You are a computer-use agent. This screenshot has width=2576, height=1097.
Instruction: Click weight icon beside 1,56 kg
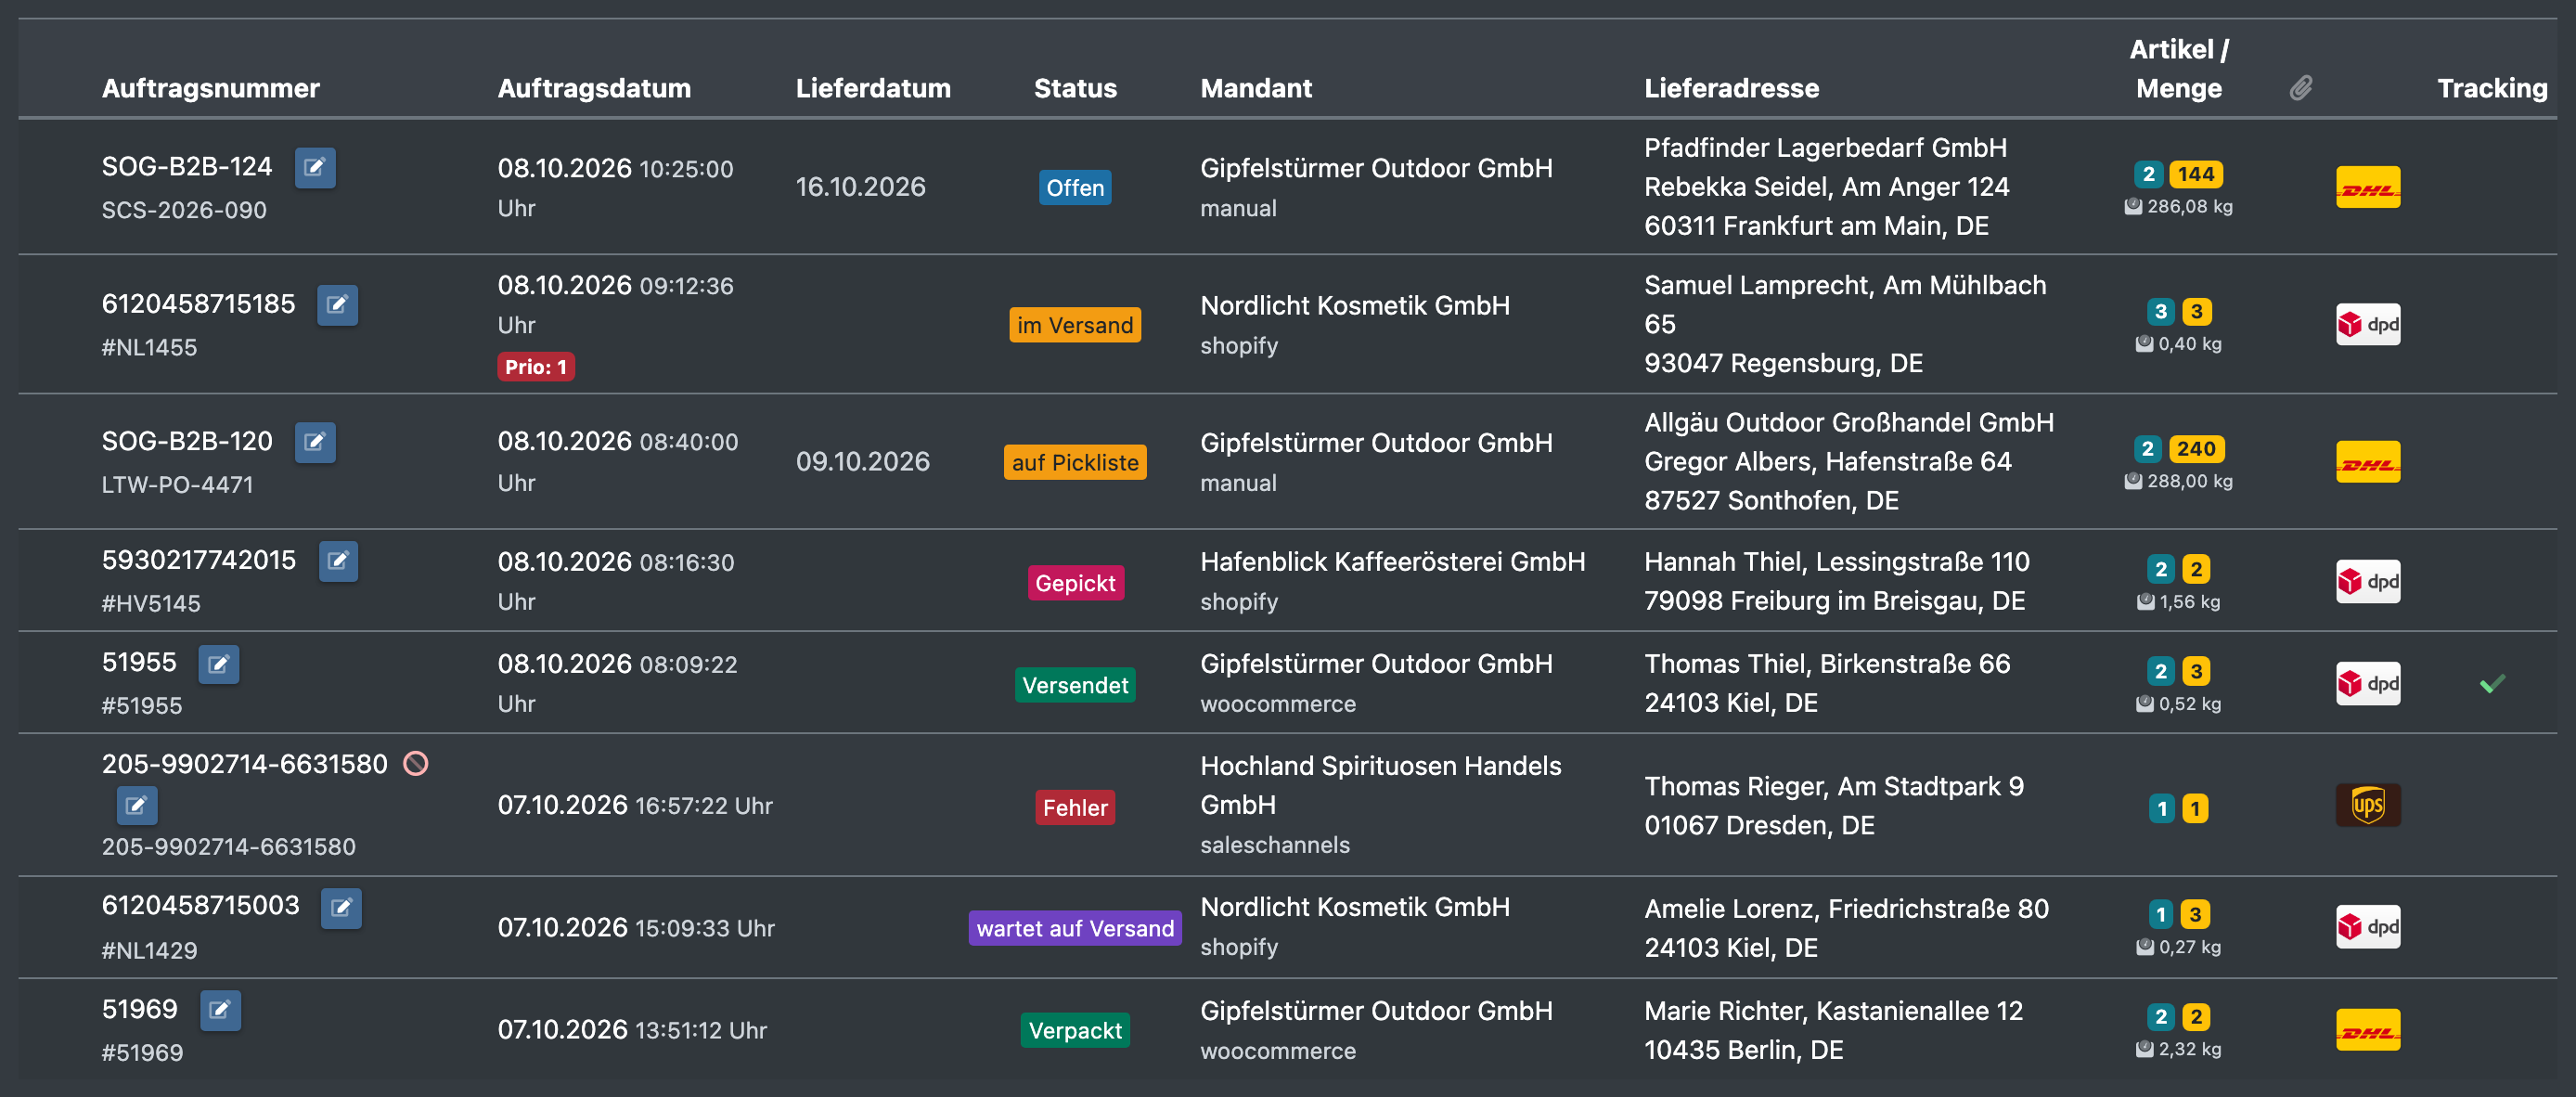[2146, 602]
